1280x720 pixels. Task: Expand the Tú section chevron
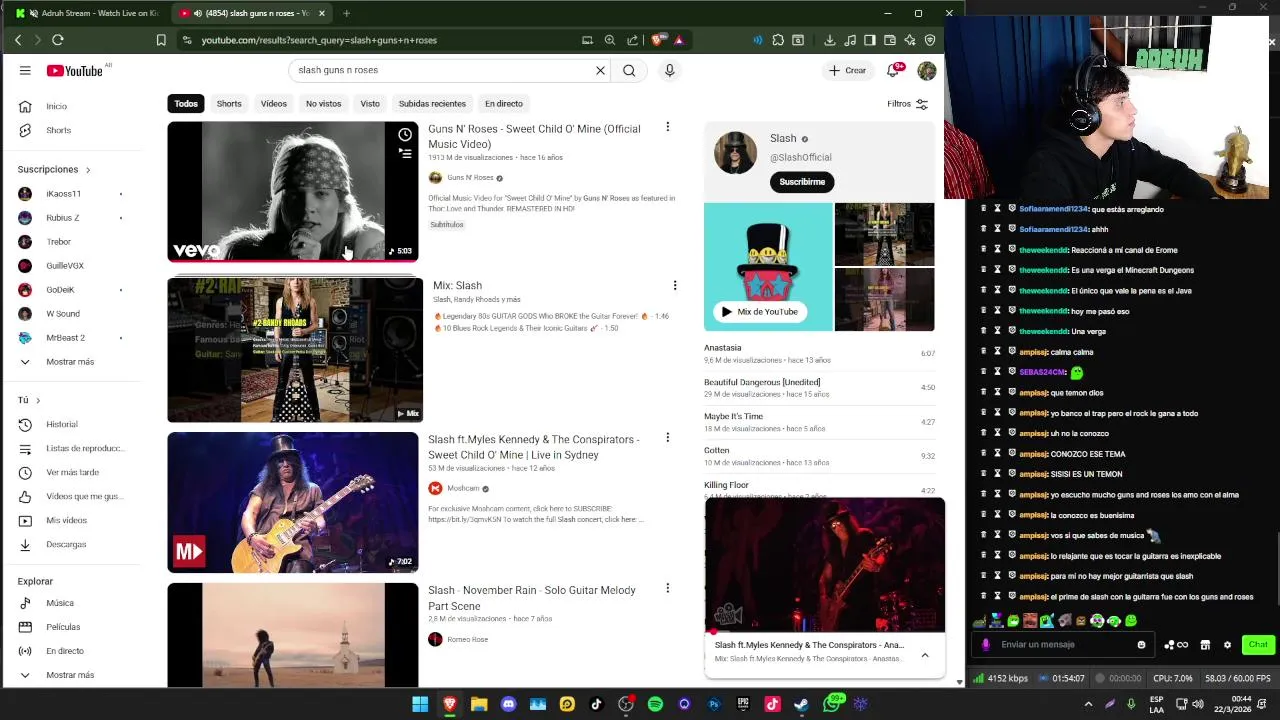(x=38, y=400)
